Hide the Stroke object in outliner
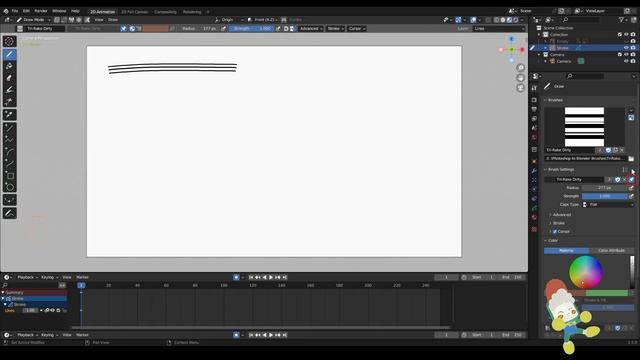640x360 pixels. click(626, 48)
